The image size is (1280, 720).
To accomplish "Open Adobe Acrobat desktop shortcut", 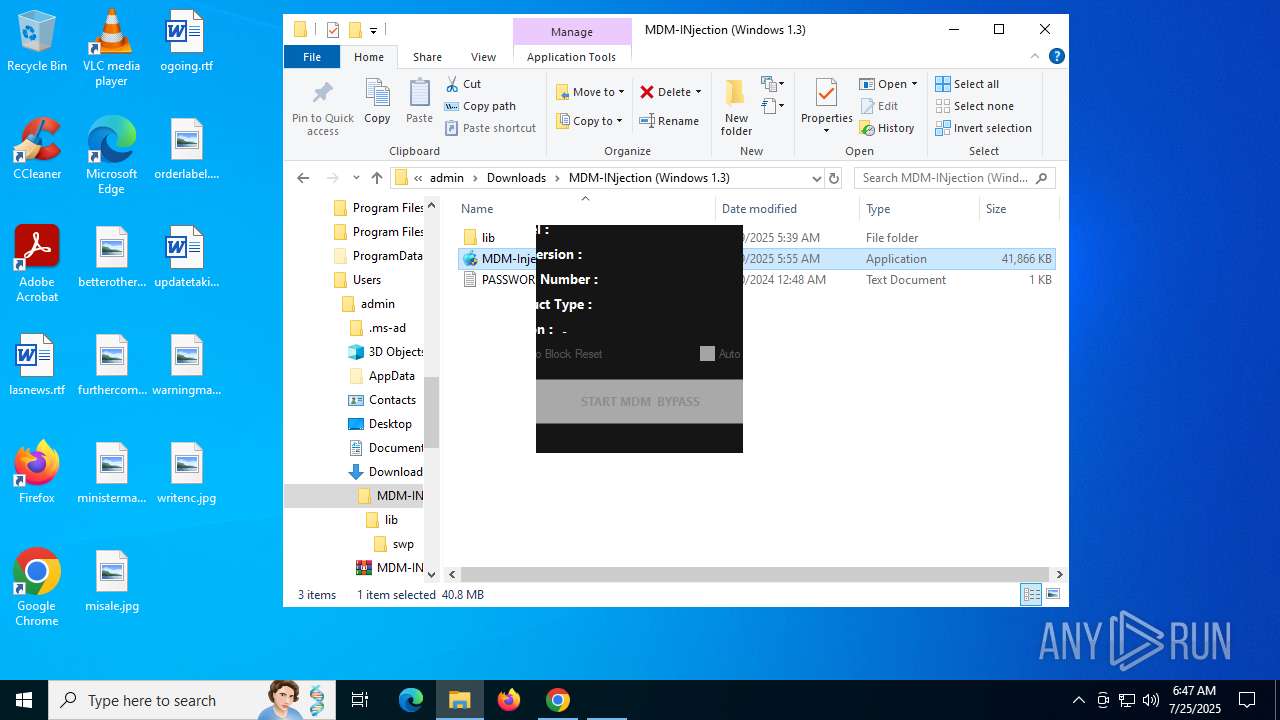I will coord(37,264).
